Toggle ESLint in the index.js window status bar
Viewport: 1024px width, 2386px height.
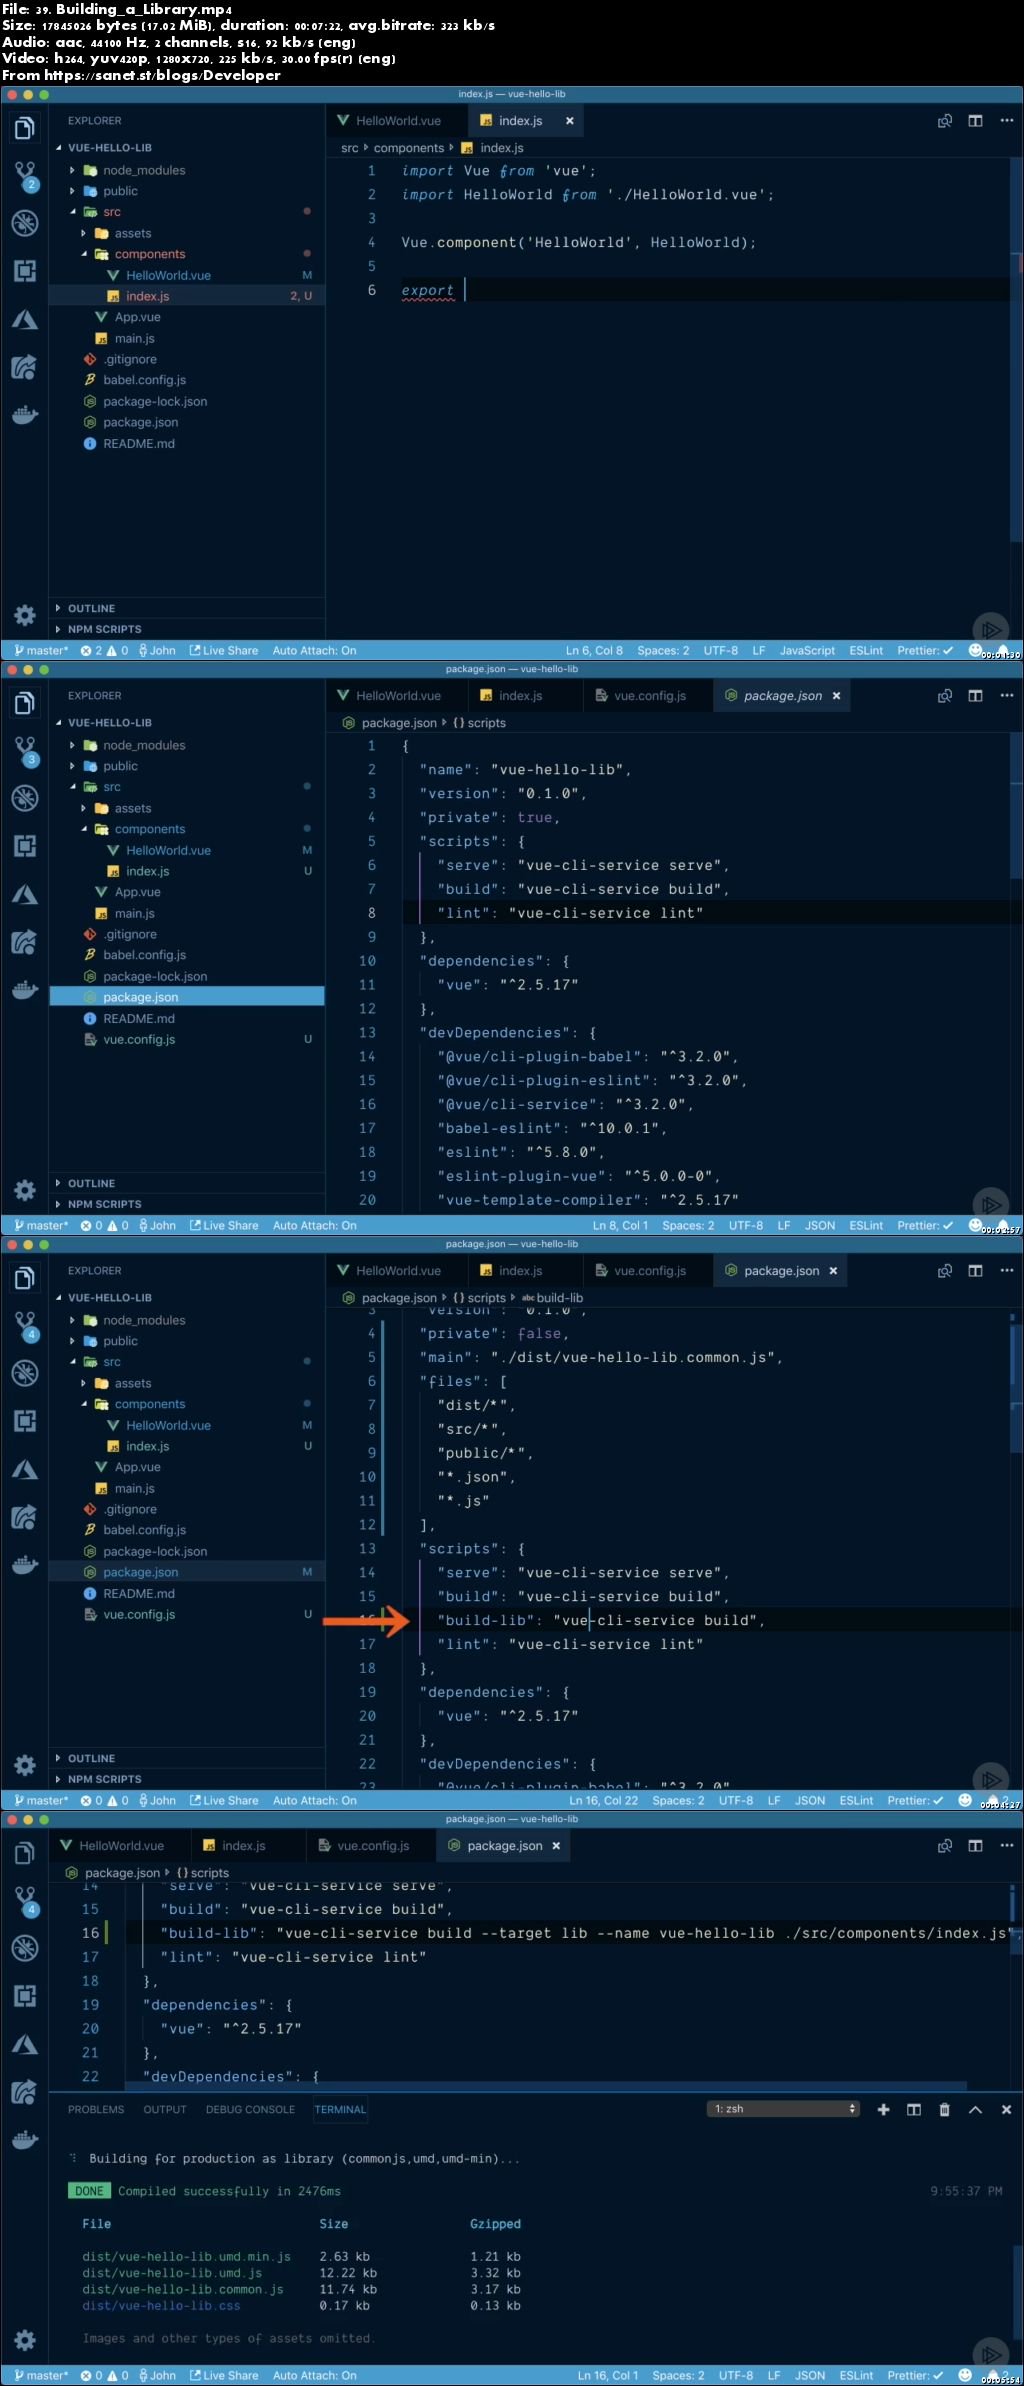[x=866, y=650]
